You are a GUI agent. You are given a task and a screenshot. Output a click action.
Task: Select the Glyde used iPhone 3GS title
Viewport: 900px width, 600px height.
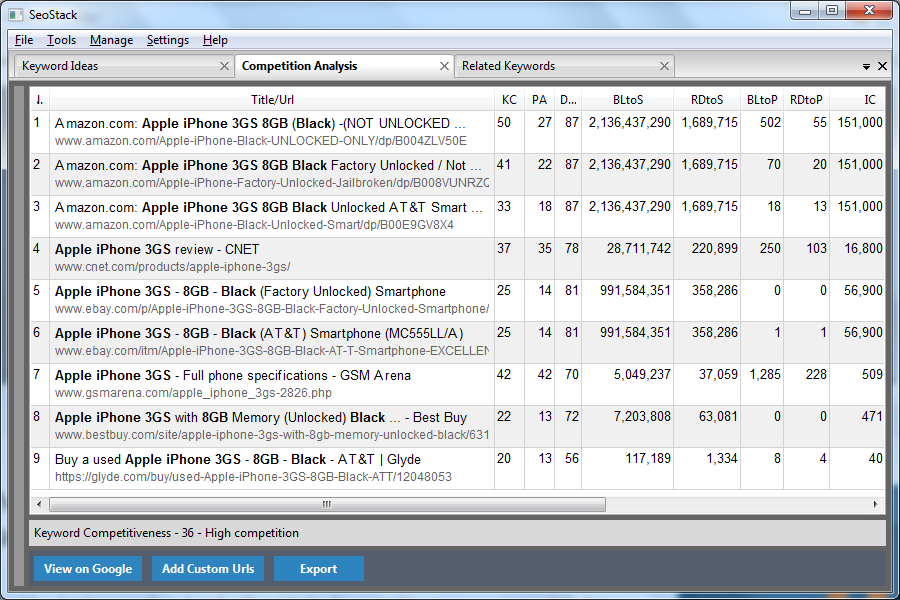(238, 459)
